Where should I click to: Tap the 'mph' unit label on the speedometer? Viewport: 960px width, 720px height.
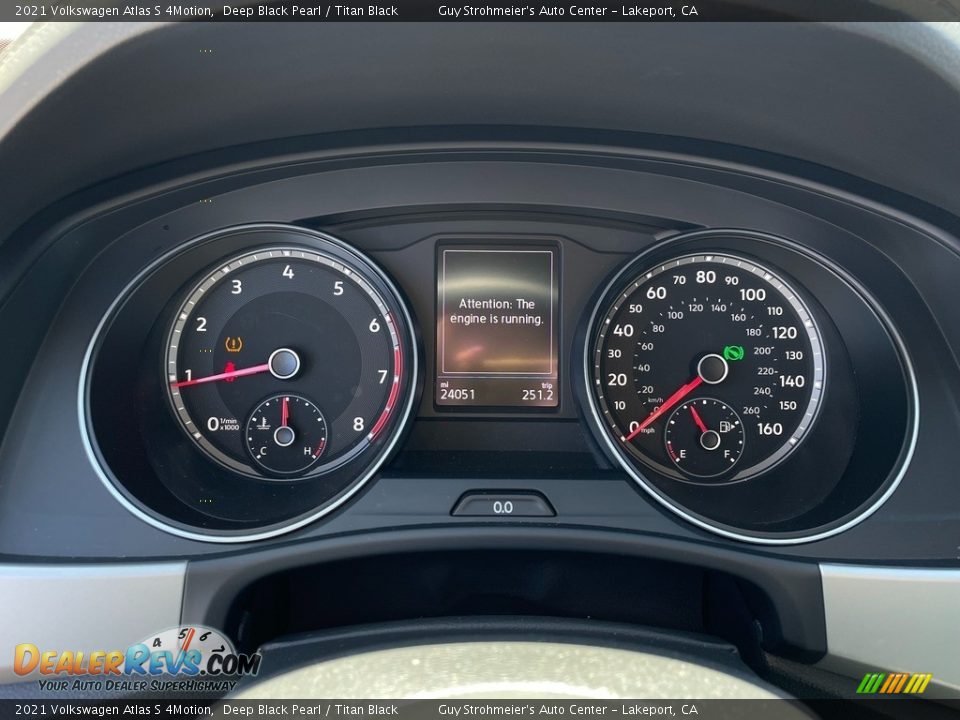tap(648, 430)
